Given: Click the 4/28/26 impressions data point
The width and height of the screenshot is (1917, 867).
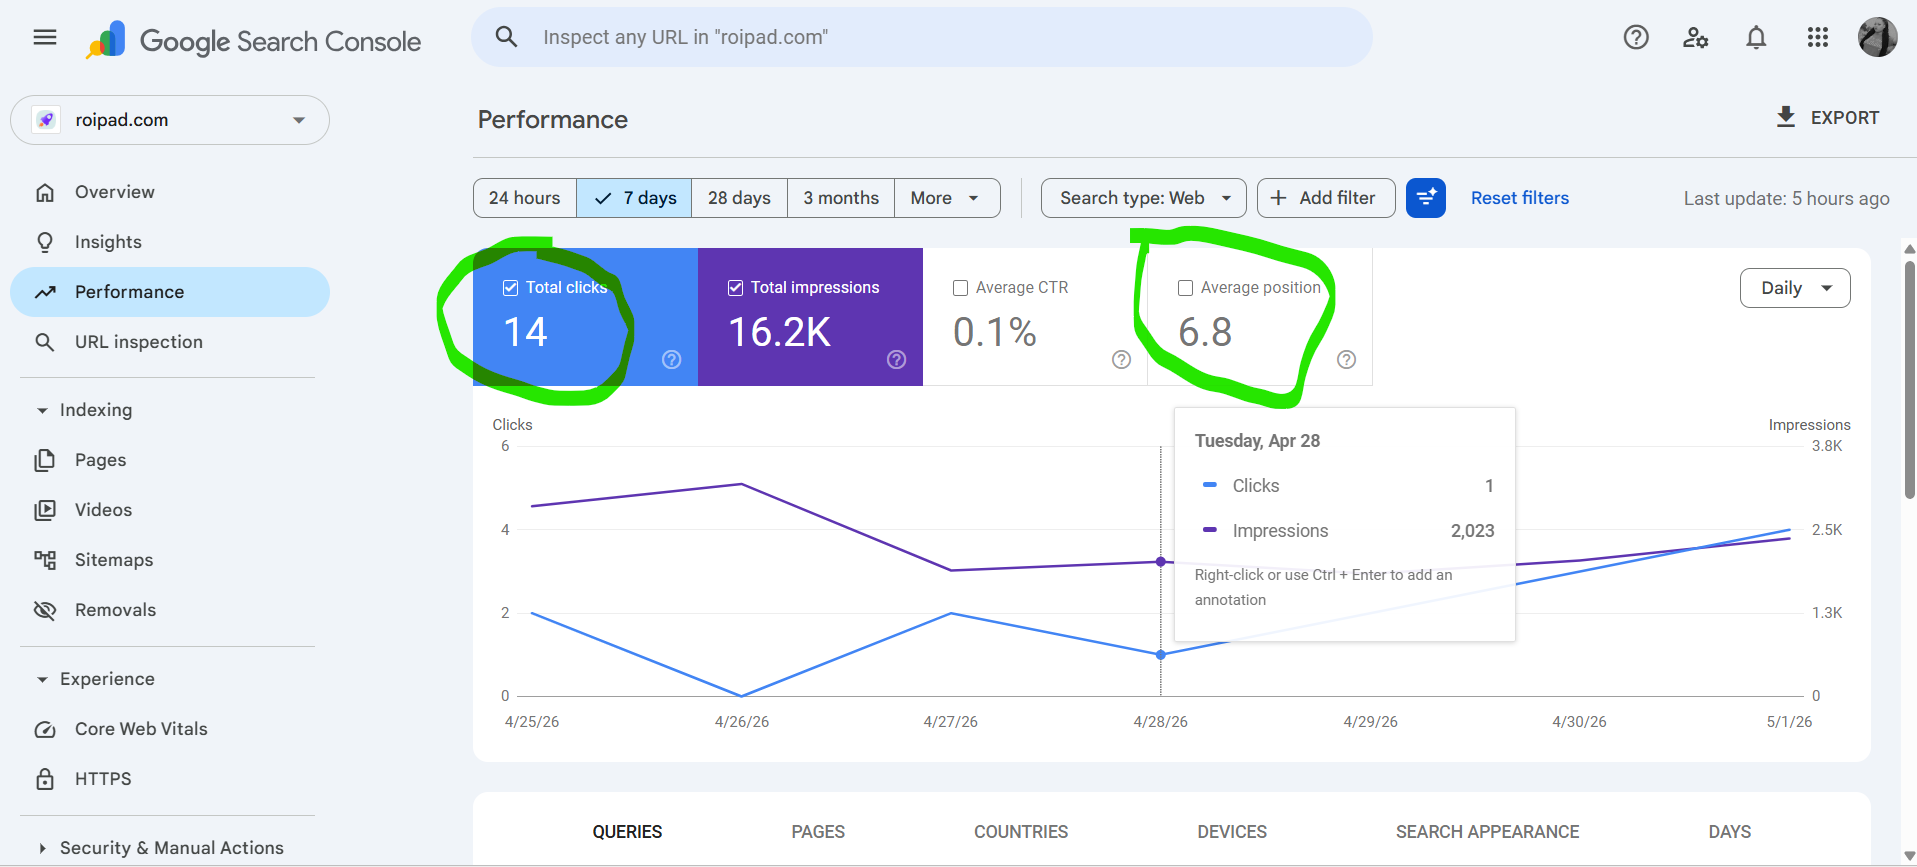Looking at the screenshot, I should click(x=1161, y=562).
